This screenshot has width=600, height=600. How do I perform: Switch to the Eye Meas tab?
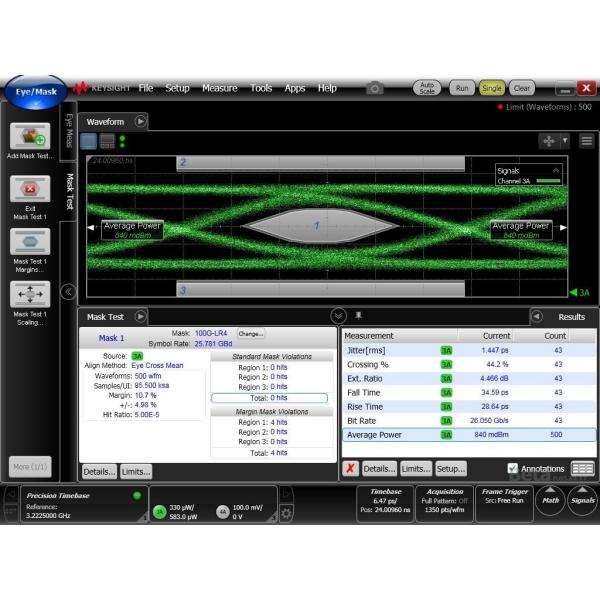pos(69,132)
